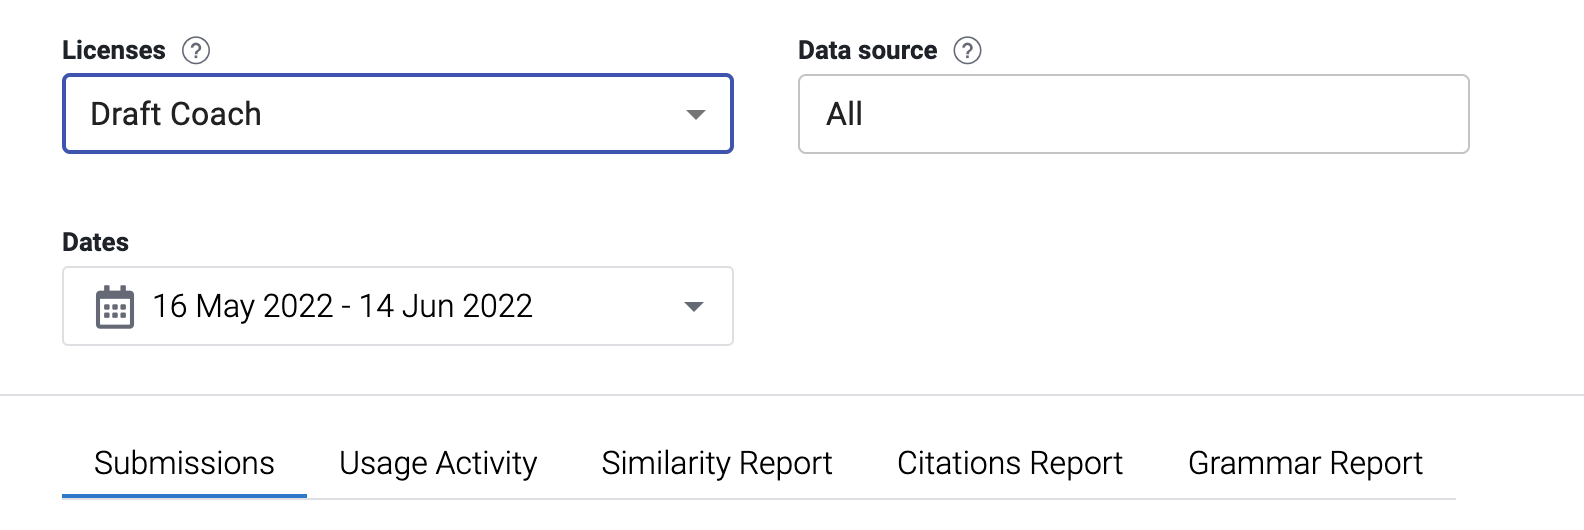
Task: Click the Dates label text
Action: click(96, 242)
